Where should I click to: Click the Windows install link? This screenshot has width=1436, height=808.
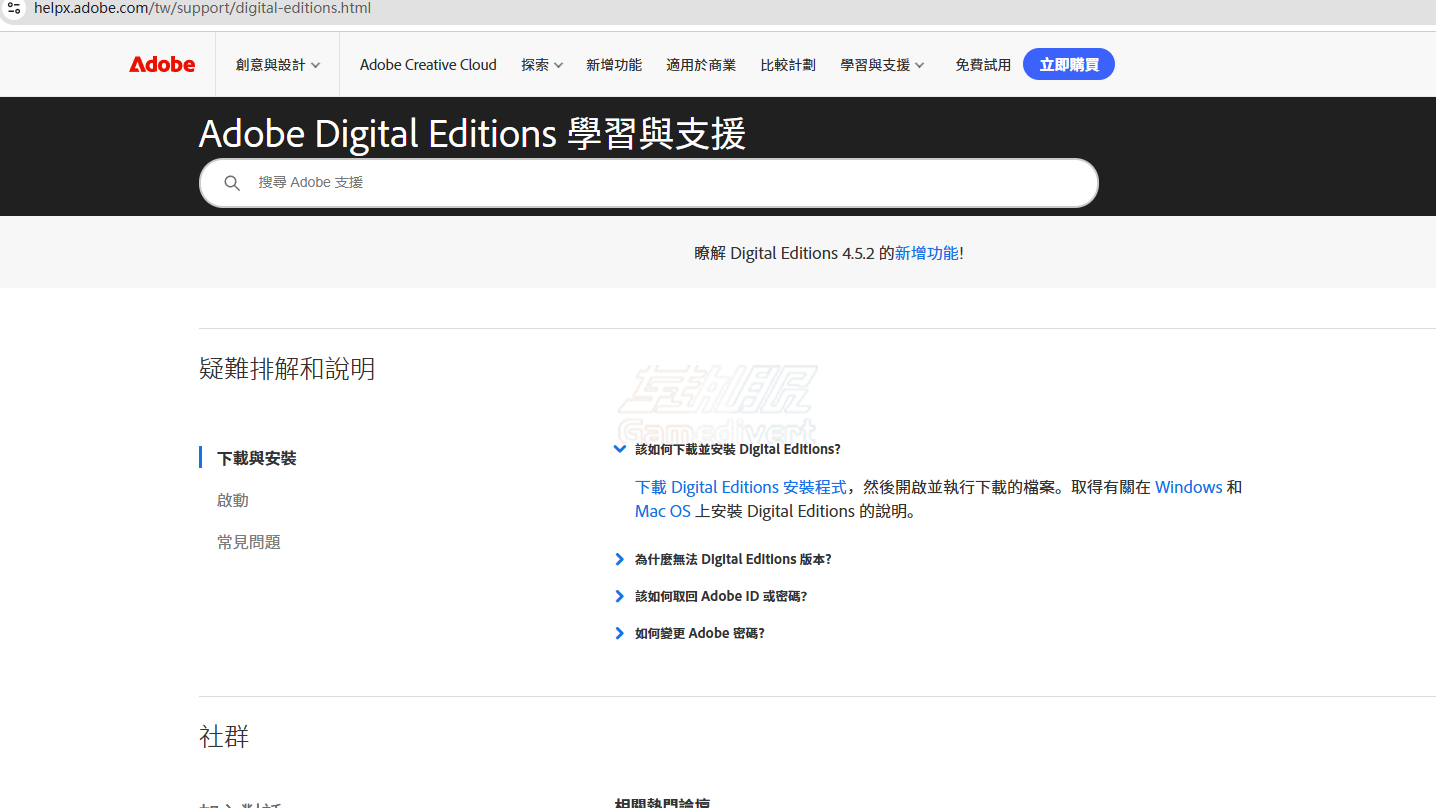click(1189, 487)
